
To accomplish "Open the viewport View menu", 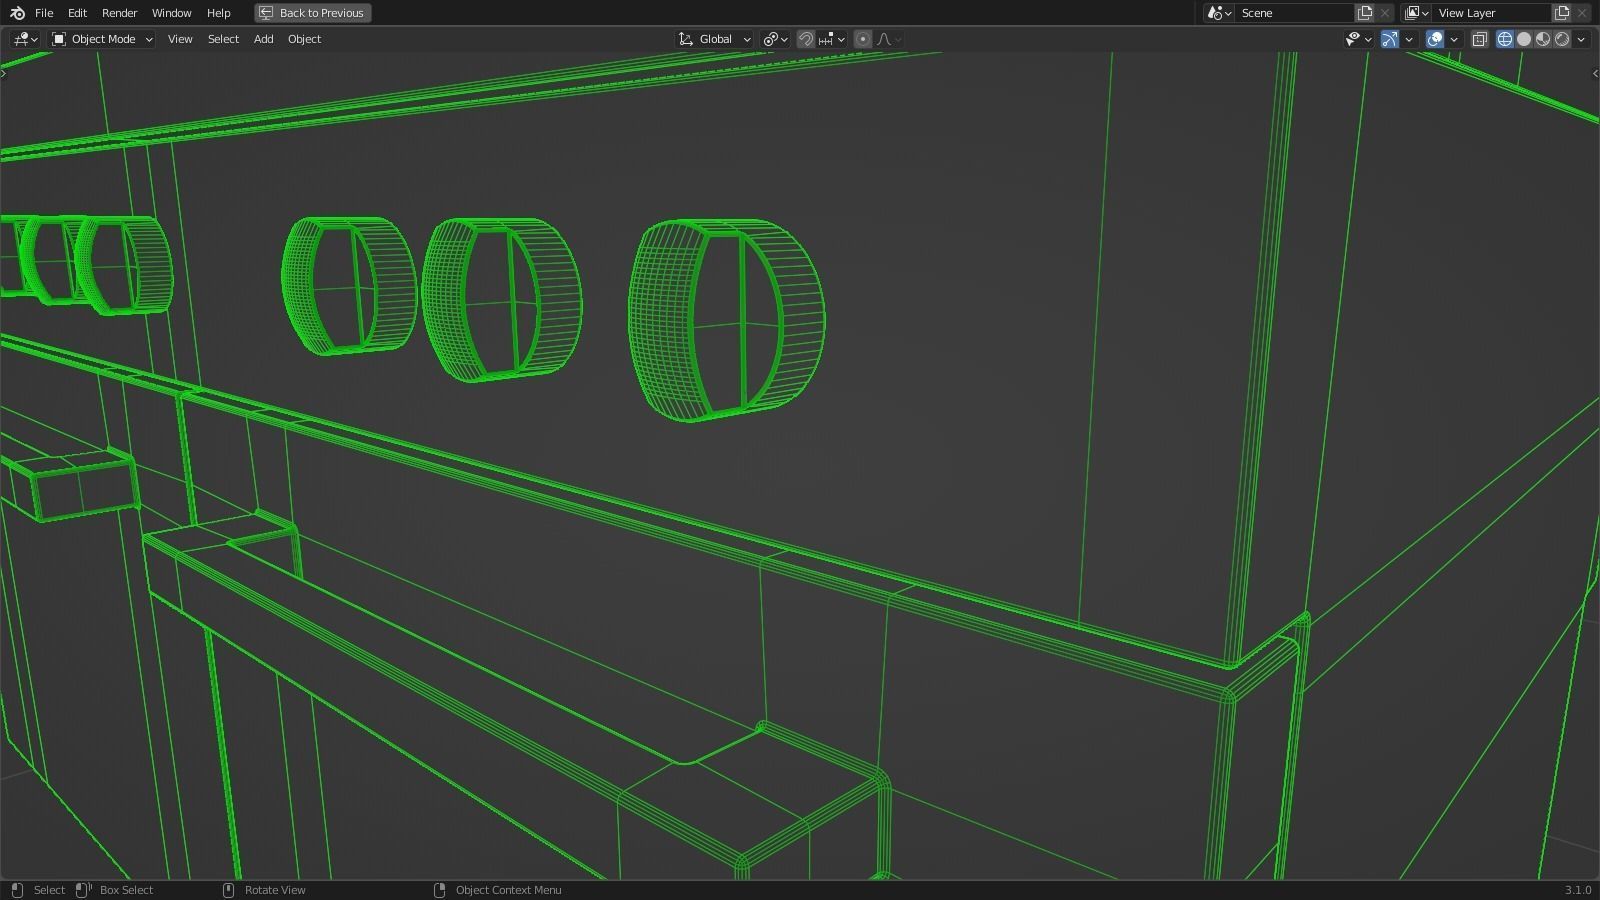I will [x=180, y=39].
